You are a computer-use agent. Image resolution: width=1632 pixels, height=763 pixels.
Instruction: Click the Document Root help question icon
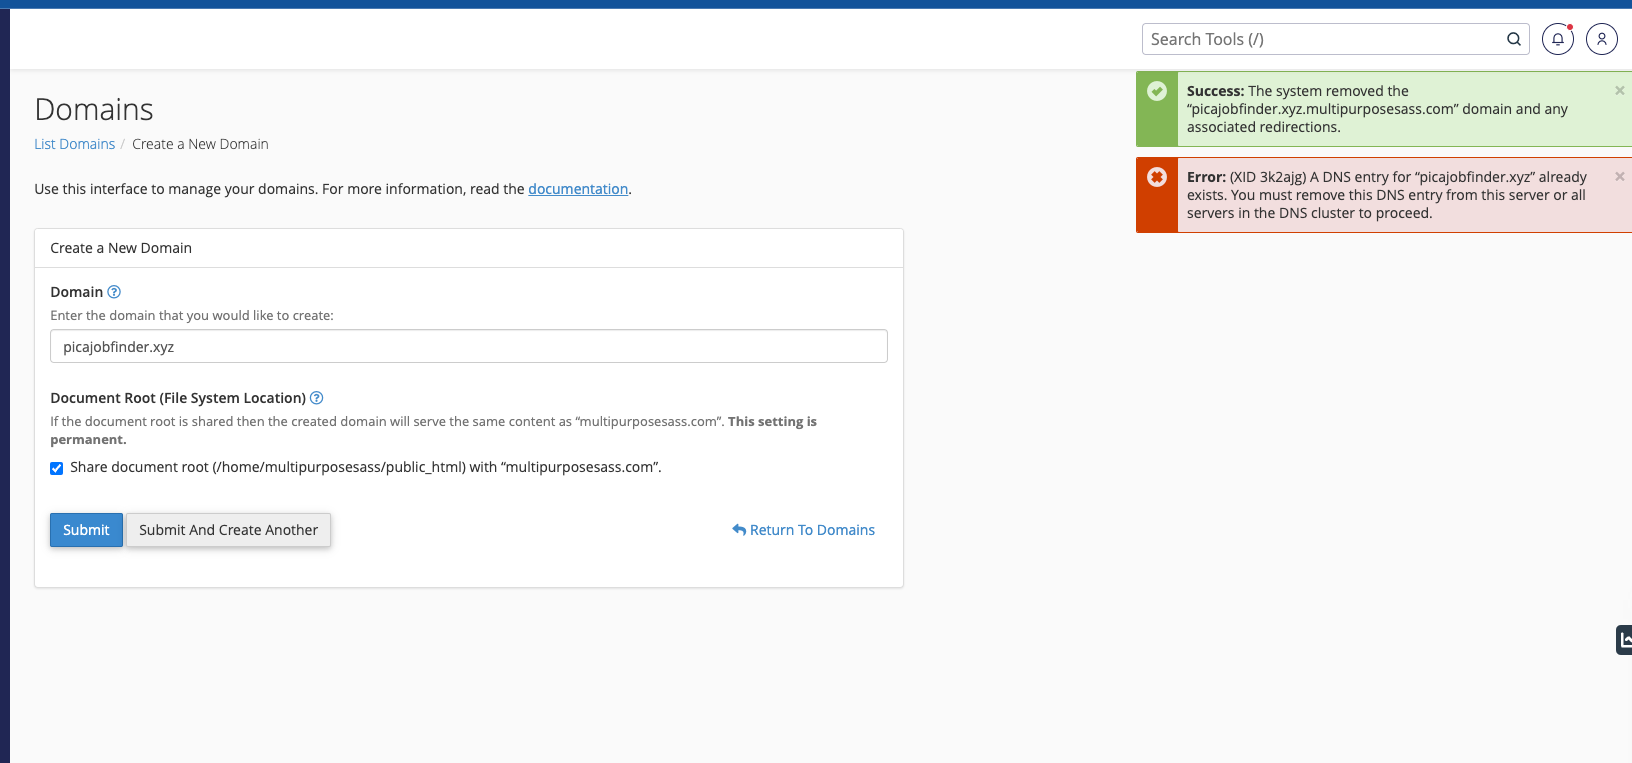click(317, 398)
